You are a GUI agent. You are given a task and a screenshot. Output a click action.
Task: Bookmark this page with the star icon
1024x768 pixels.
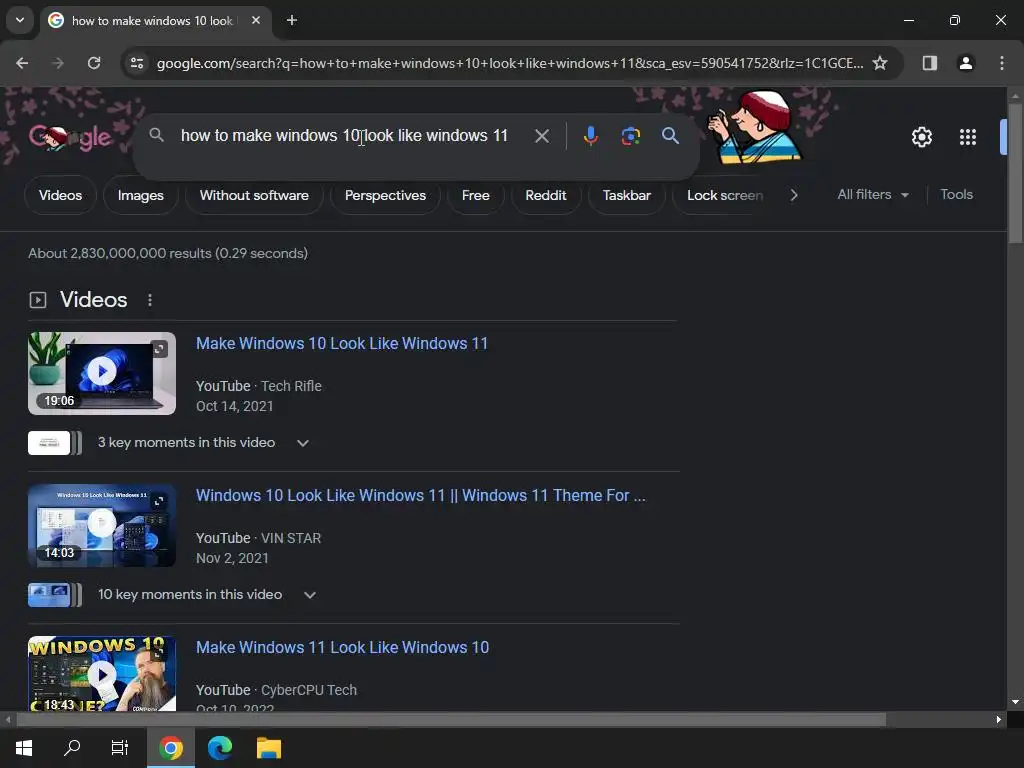pyautogui.click(x=880, y=63)
